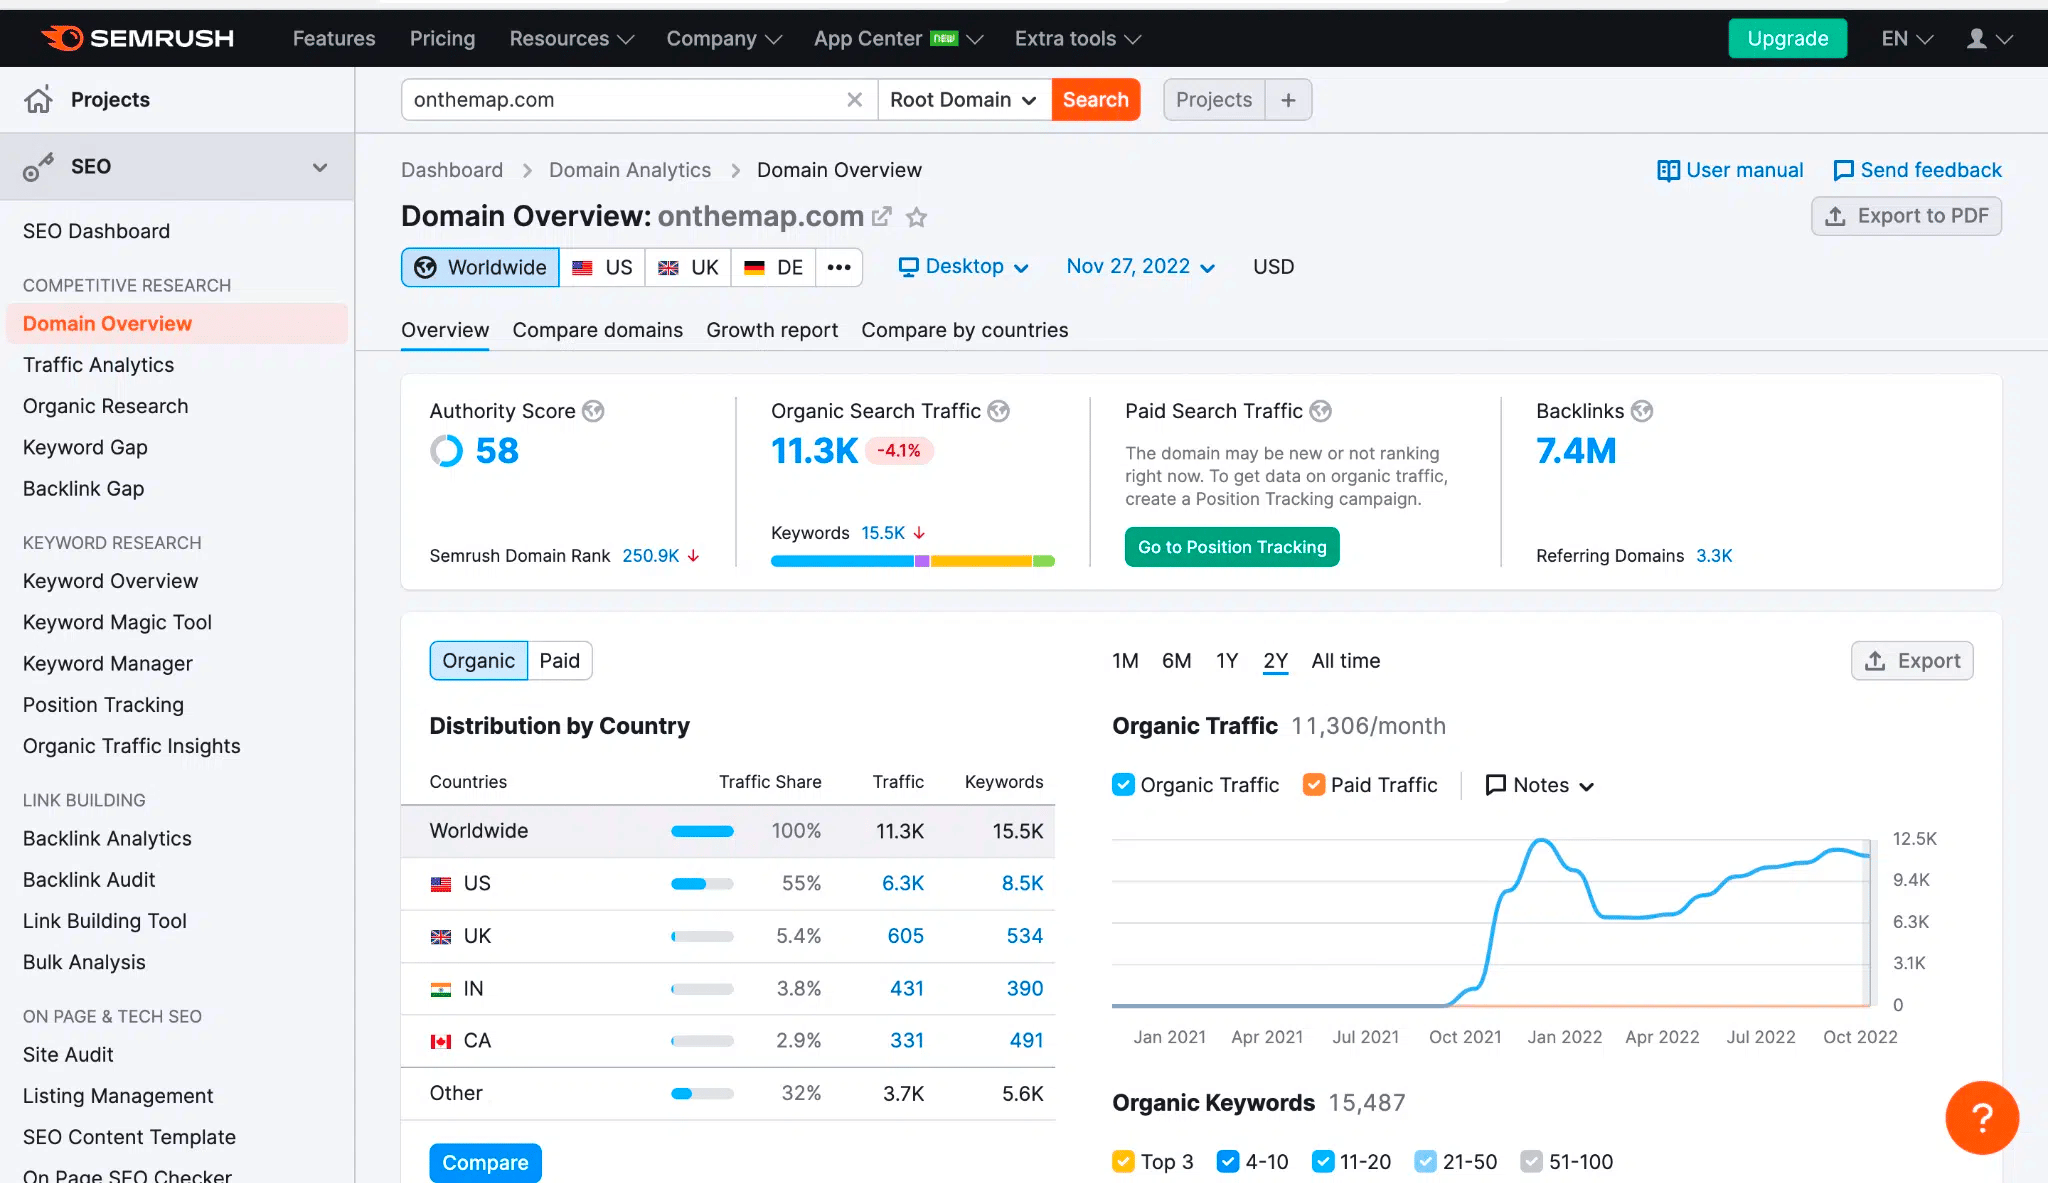Switch to Growth report tab

(x=772, y=331)
